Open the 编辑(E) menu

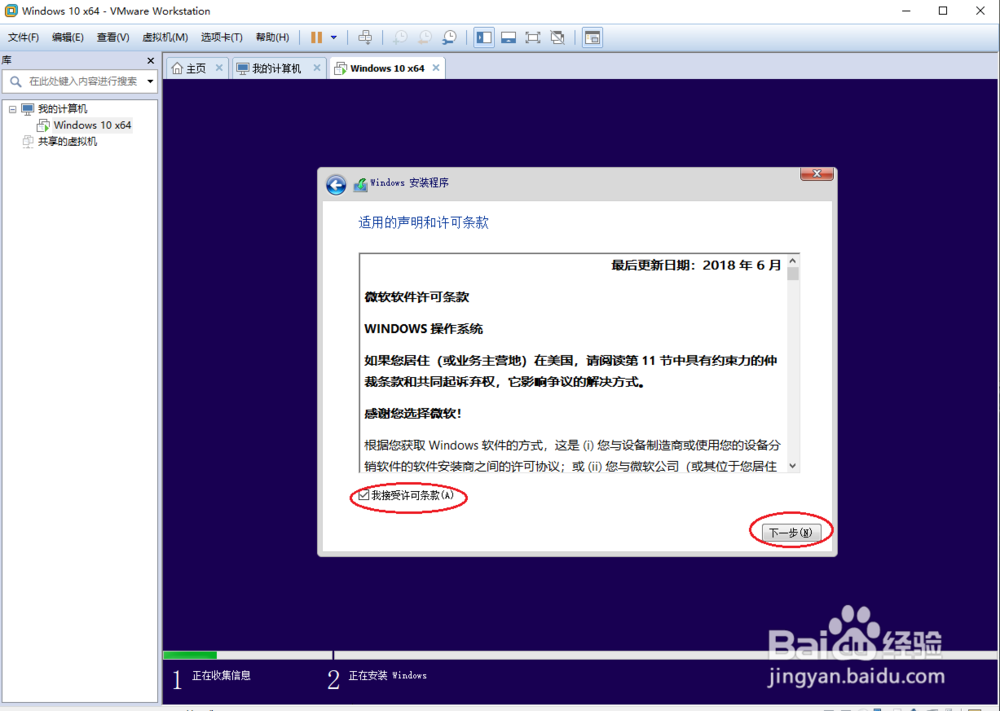(68, 38)
